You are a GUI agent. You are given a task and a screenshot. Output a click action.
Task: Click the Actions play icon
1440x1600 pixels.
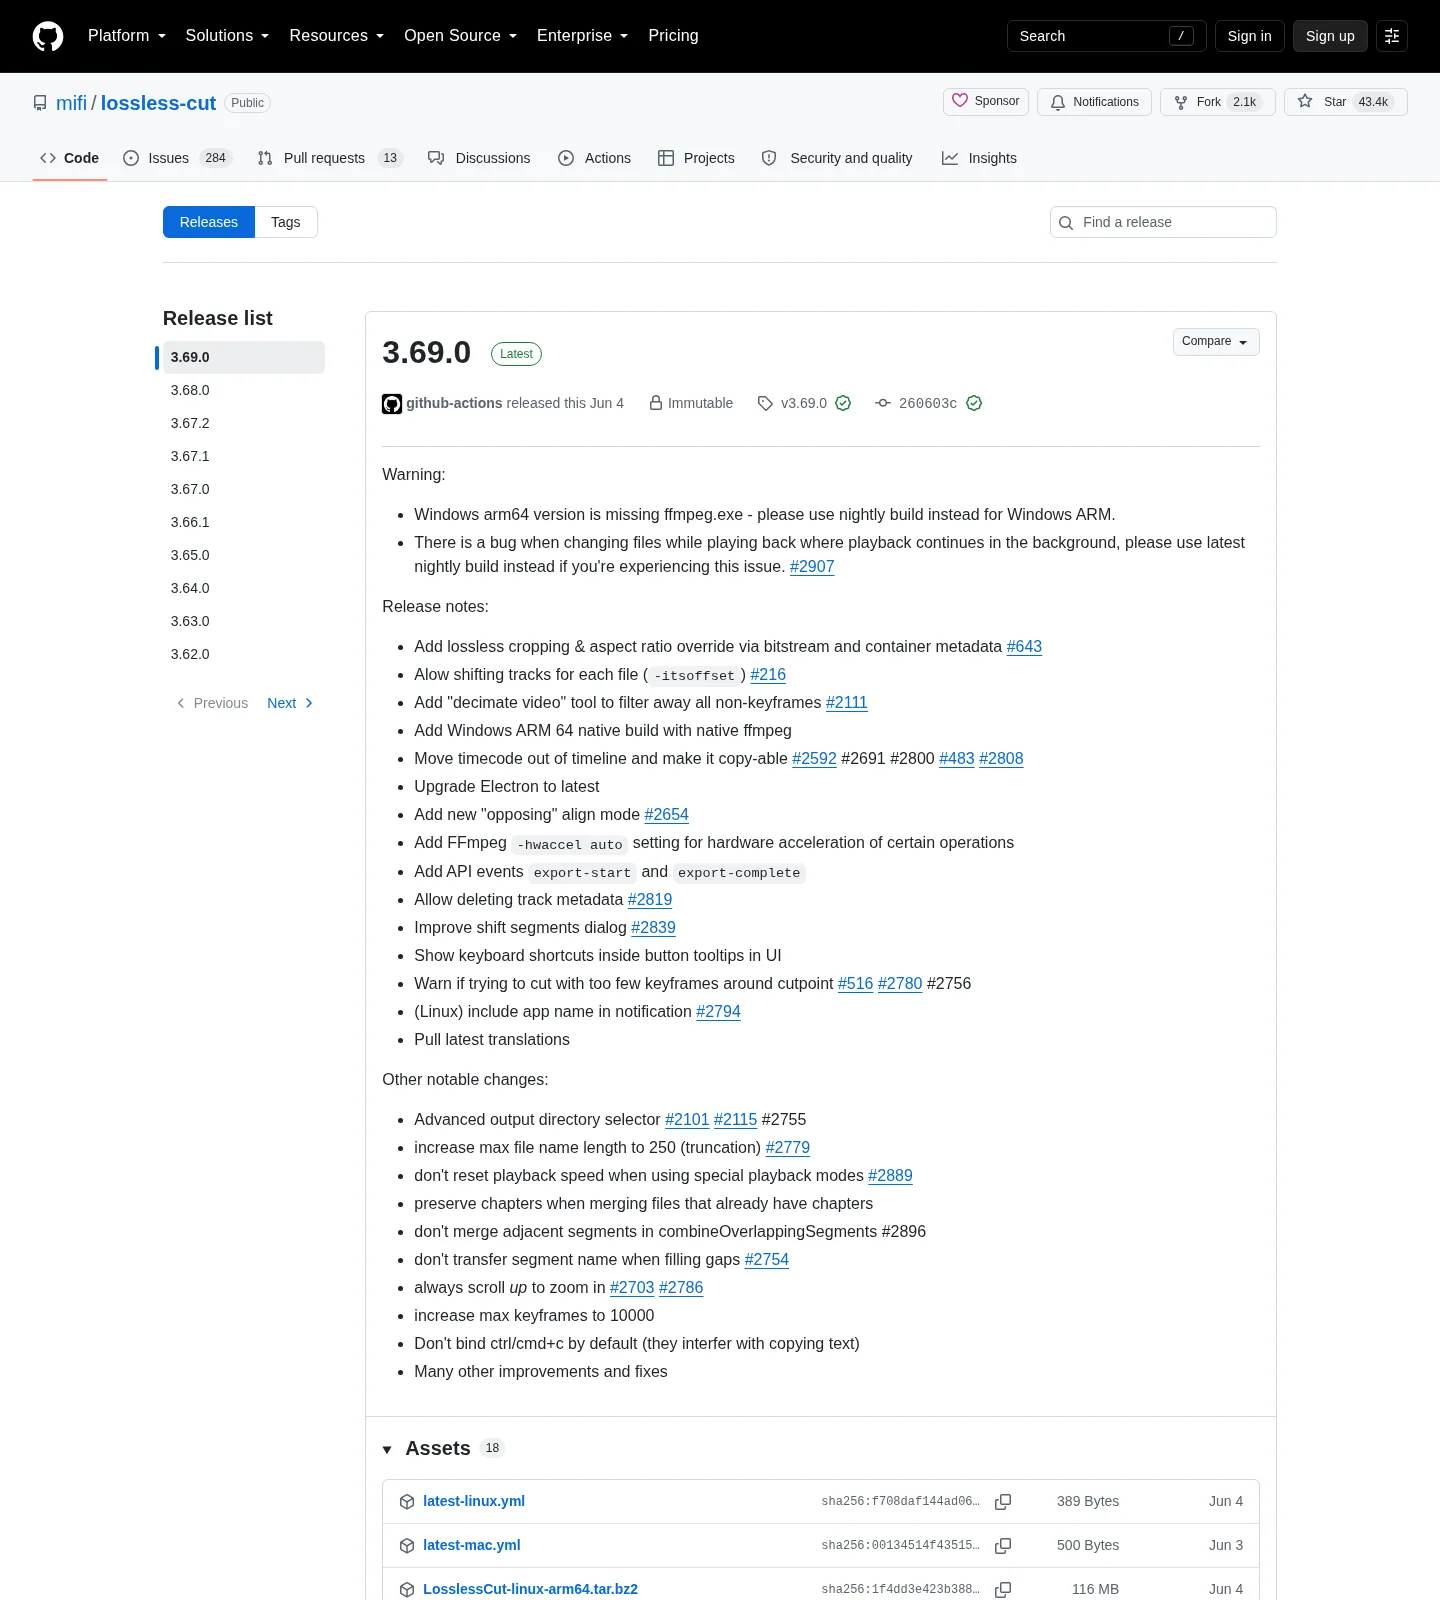coord(566,158)
